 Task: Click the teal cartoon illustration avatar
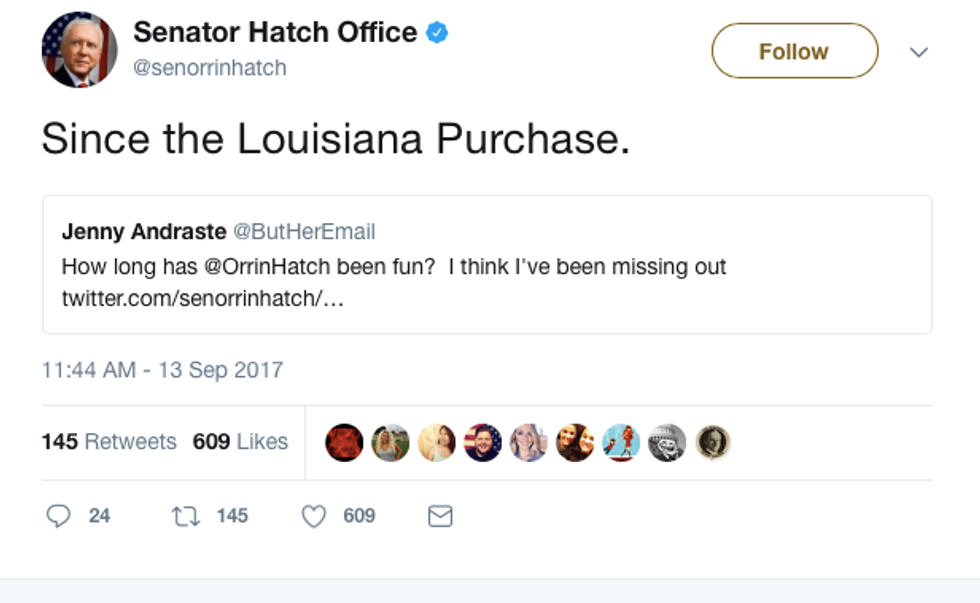click(x=621, y=442)
